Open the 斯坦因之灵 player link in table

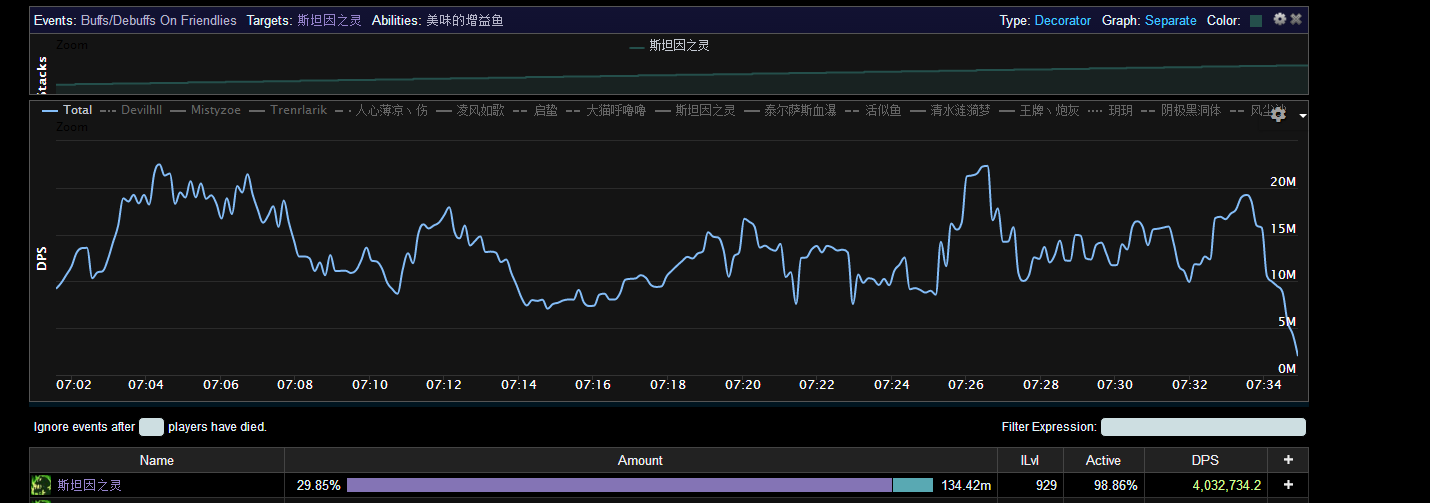point(89,485)
